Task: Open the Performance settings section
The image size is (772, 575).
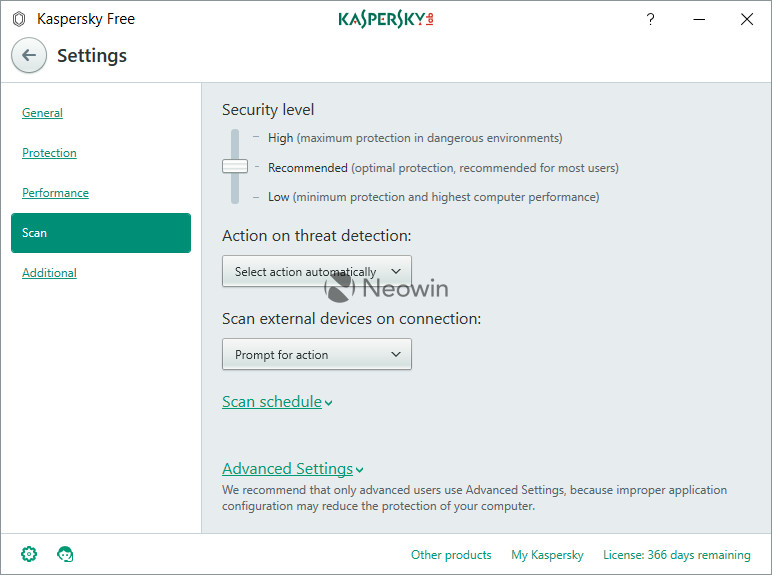Action: tap(55, 192)
